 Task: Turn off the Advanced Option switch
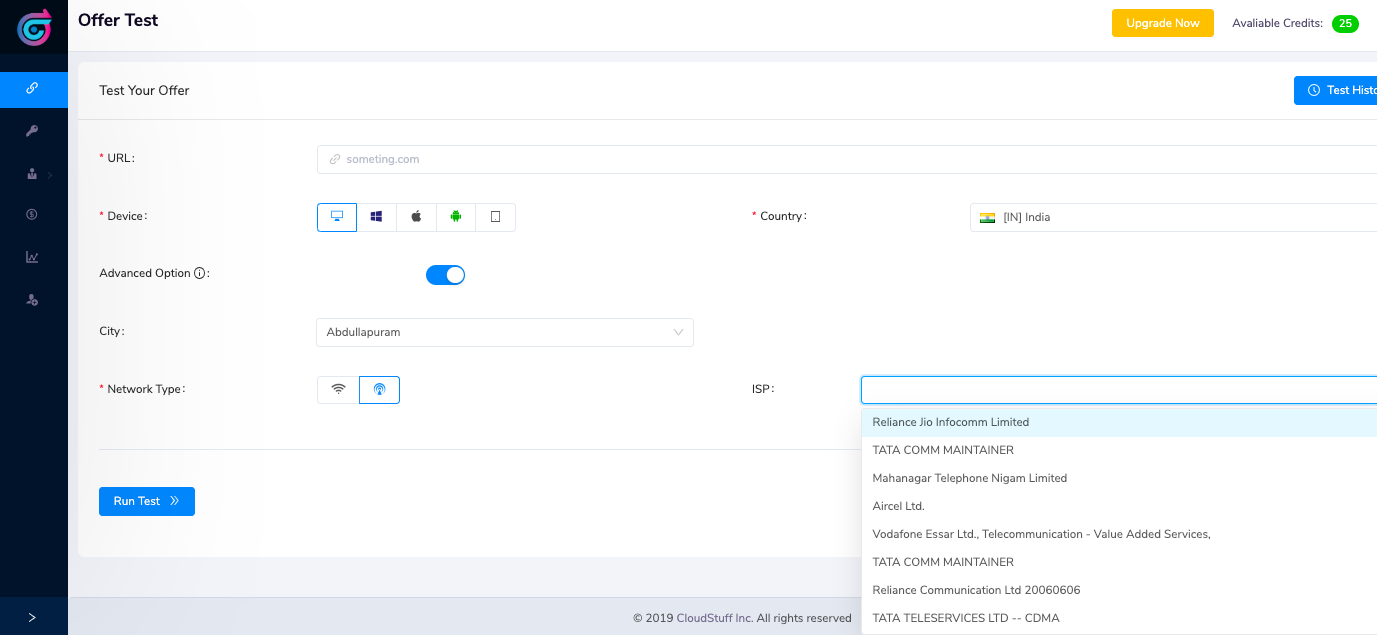tap(445, 275)
